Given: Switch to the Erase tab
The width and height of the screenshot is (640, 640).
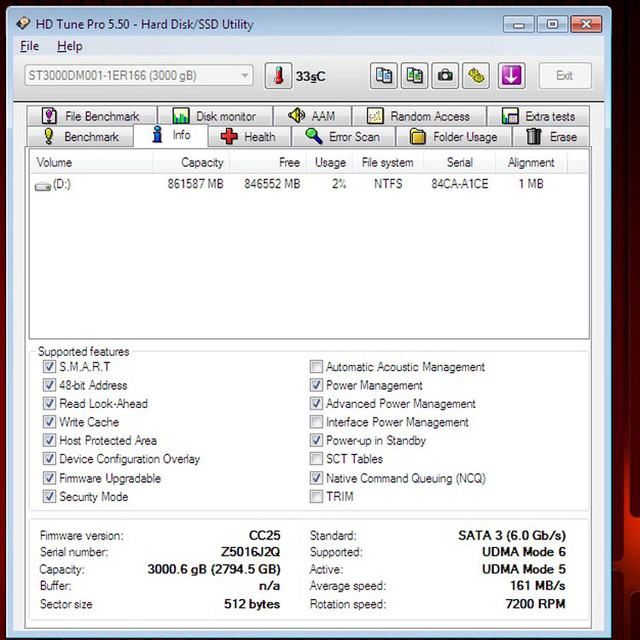Looking at the screenshot, I should pyautogui.click(x=551, y=136).
